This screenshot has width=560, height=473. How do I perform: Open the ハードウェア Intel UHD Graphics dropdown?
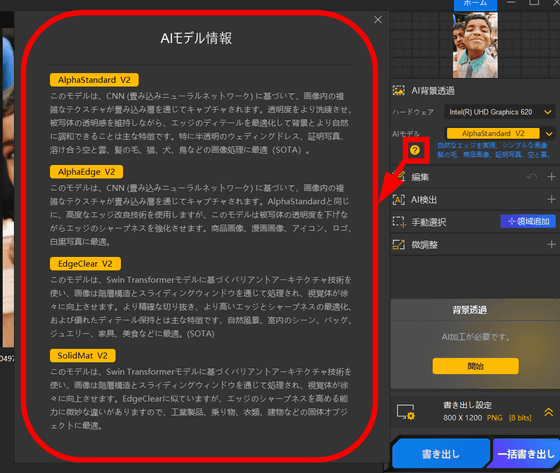(x=499, y=112)
